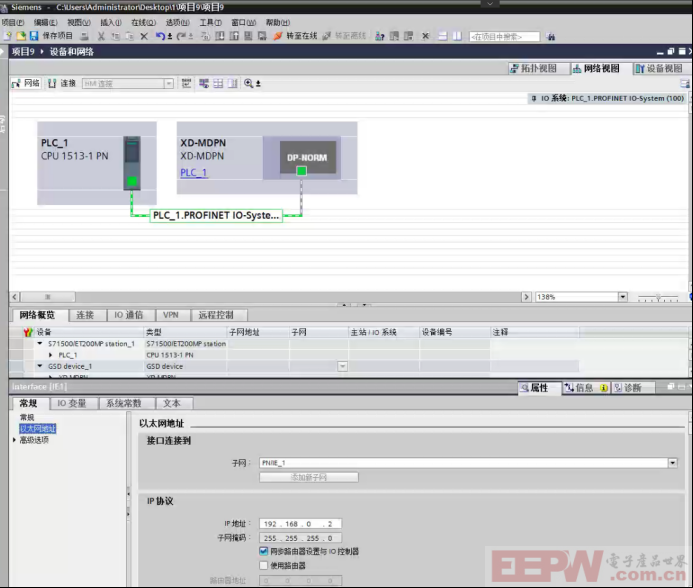The width and height of the screenshot is (693, 588).
Task: Open the 窗口 (Window) menu
Action: point(244,23)
